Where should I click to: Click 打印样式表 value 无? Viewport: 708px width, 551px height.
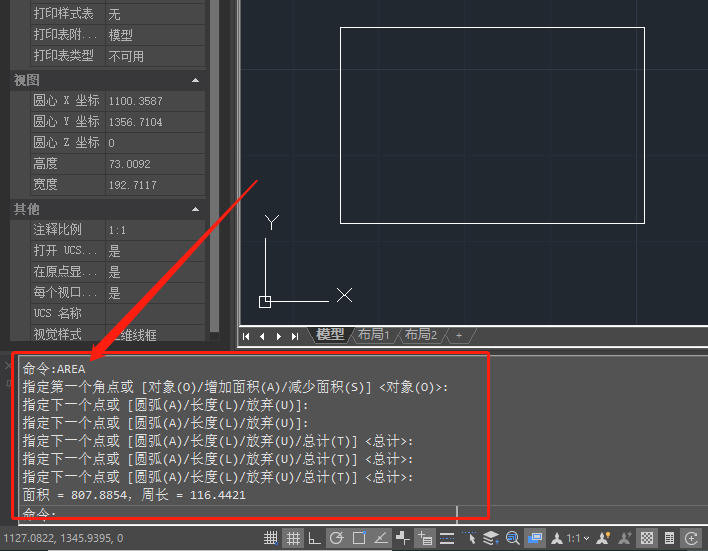pyautogui.click(x=155, y=14)
